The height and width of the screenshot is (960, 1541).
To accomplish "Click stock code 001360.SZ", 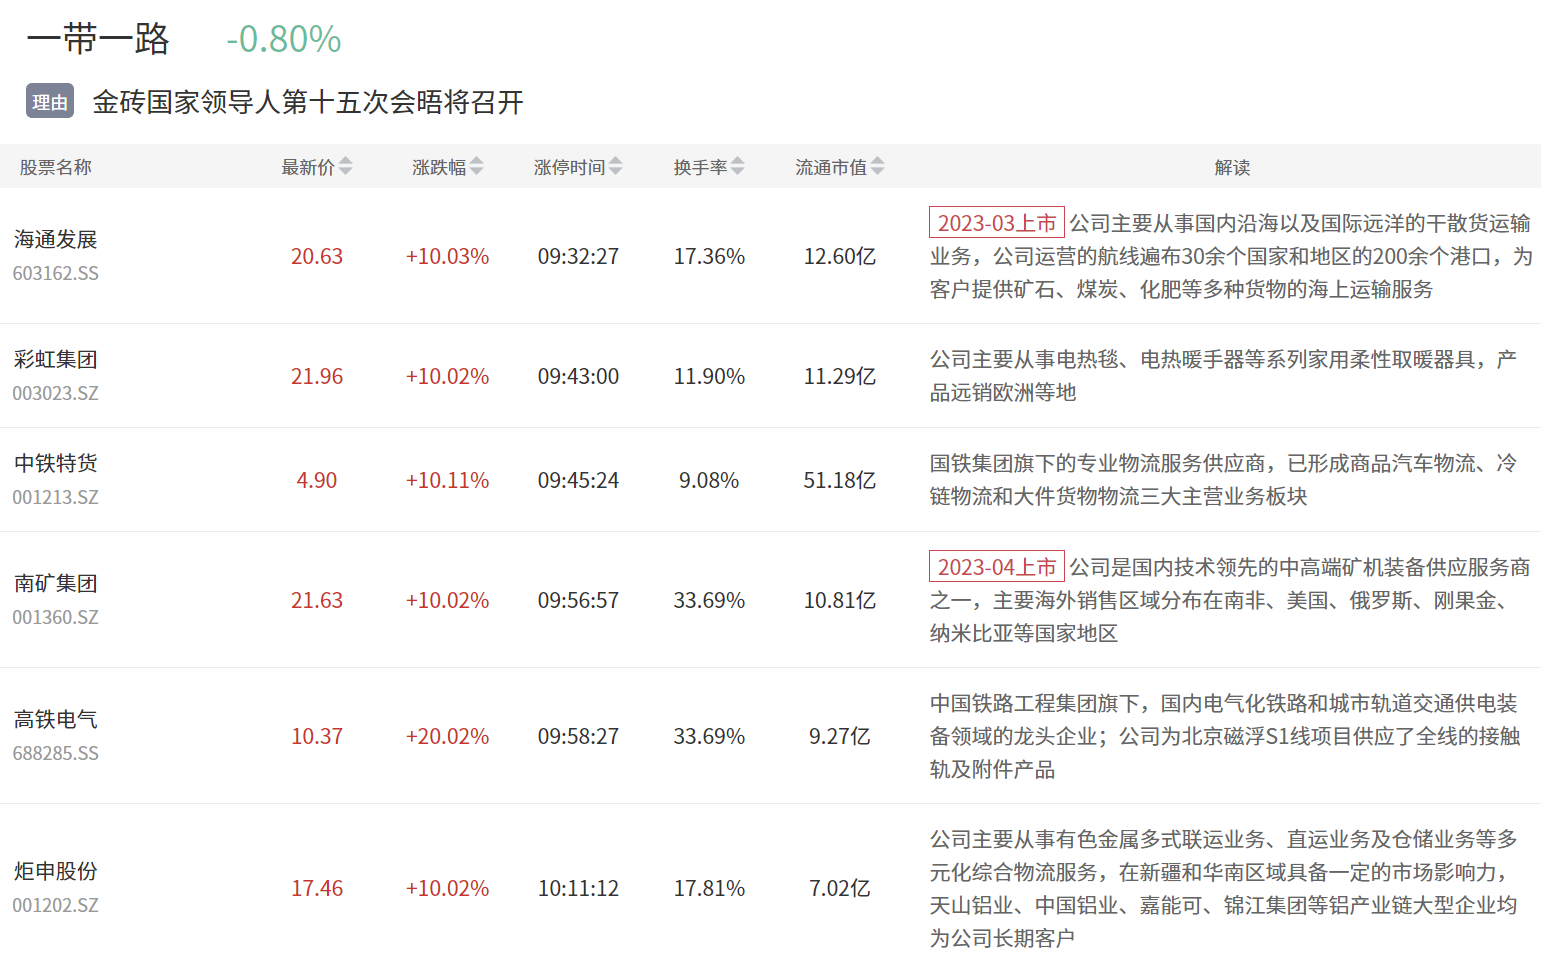I will click(x=56, y=617).
